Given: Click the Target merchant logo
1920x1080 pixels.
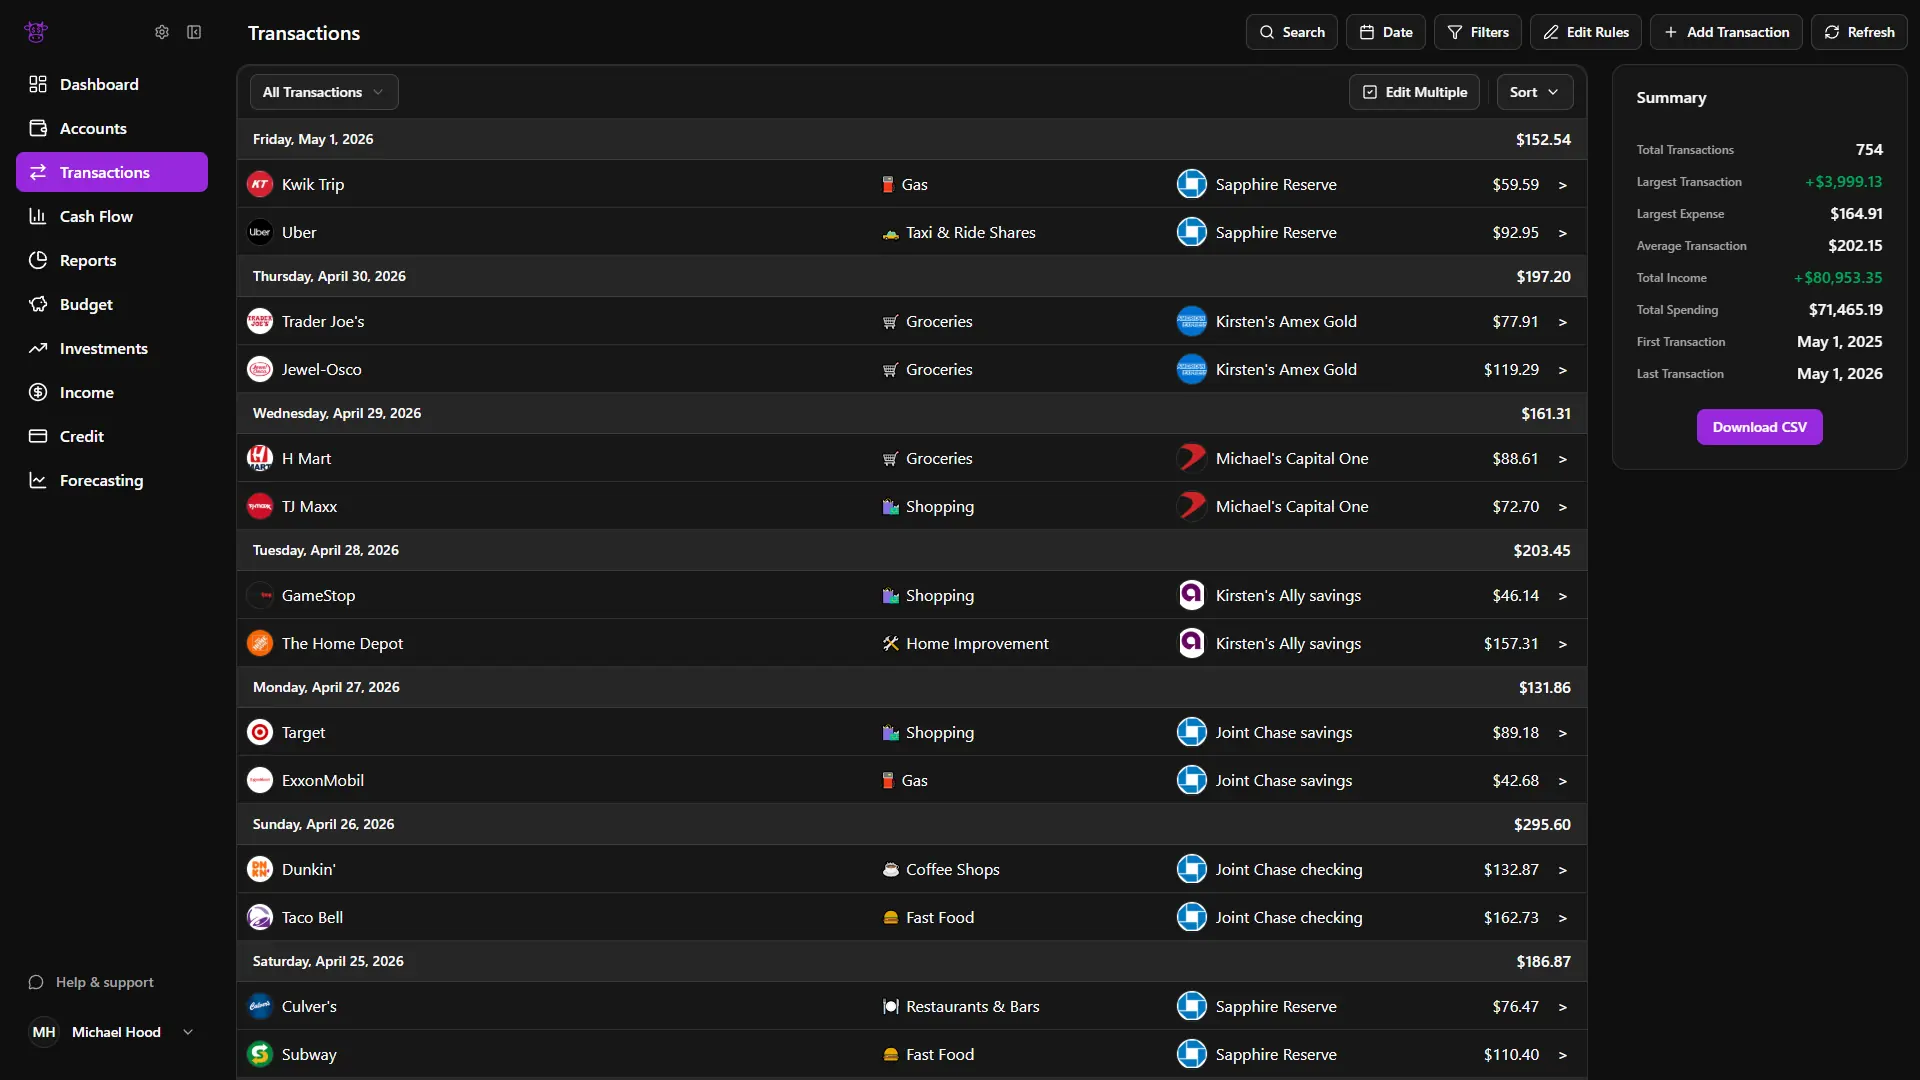Looking at the screenshot, I should 260,732.
